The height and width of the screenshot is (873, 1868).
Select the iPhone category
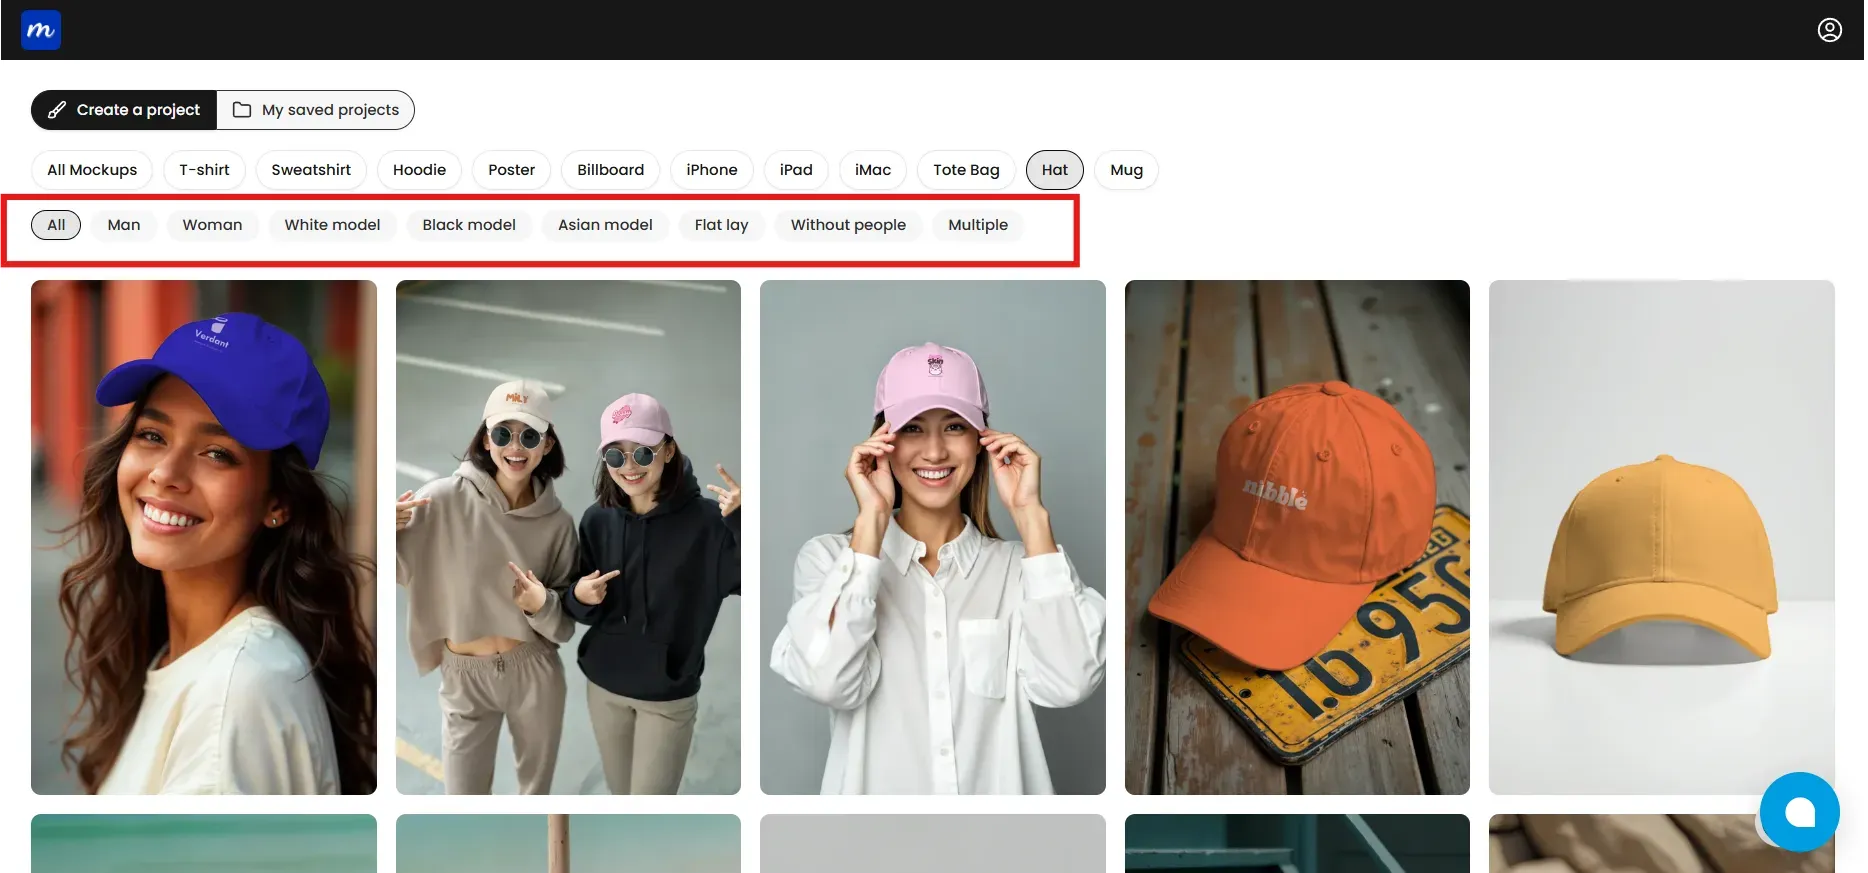(712, 170)
